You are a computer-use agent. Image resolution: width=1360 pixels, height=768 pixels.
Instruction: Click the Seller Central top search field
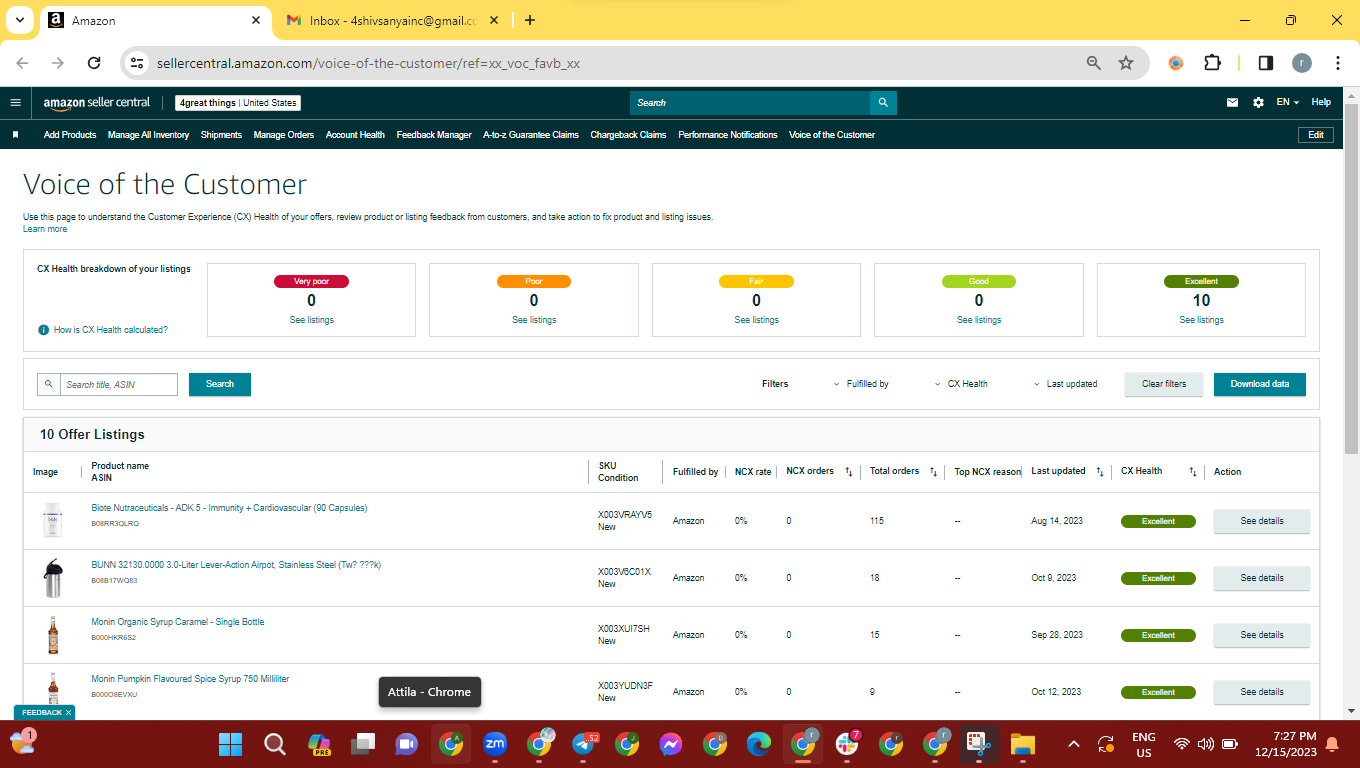point(750,103)
